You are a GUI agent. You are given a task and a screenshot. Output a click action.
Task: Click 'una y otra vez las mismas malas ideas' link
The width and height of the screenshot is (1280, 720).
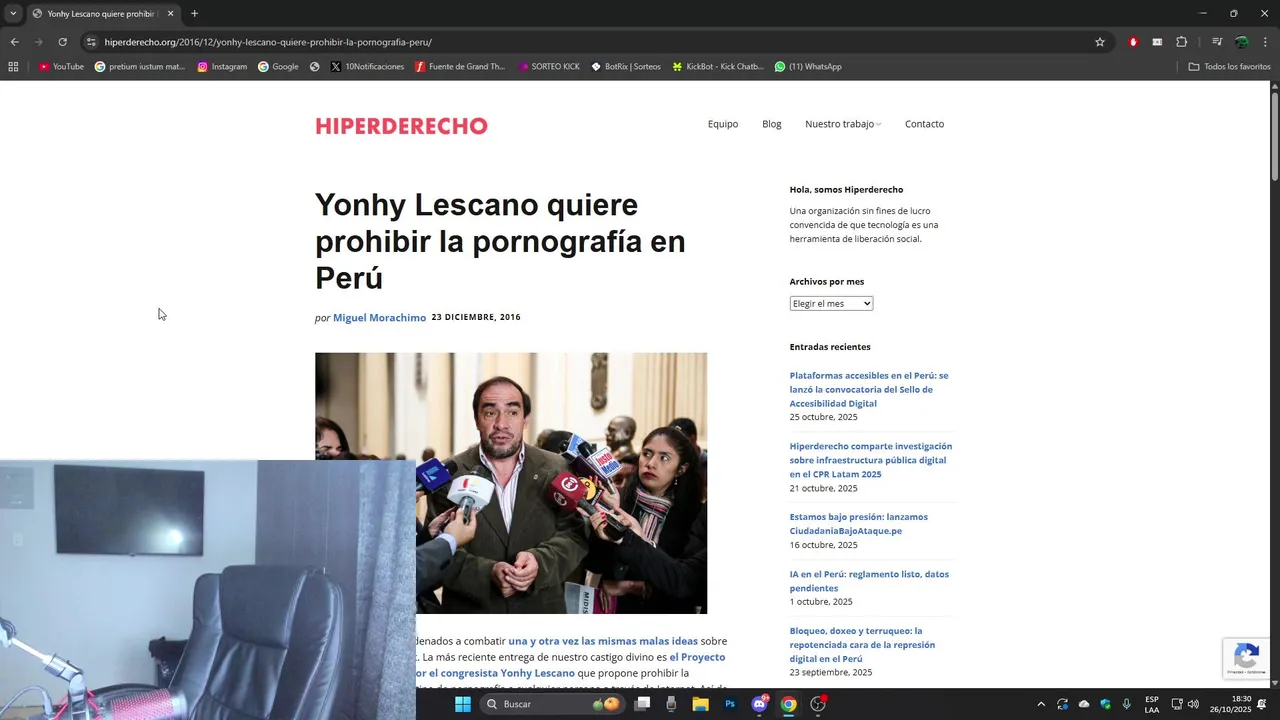(603, 641)
